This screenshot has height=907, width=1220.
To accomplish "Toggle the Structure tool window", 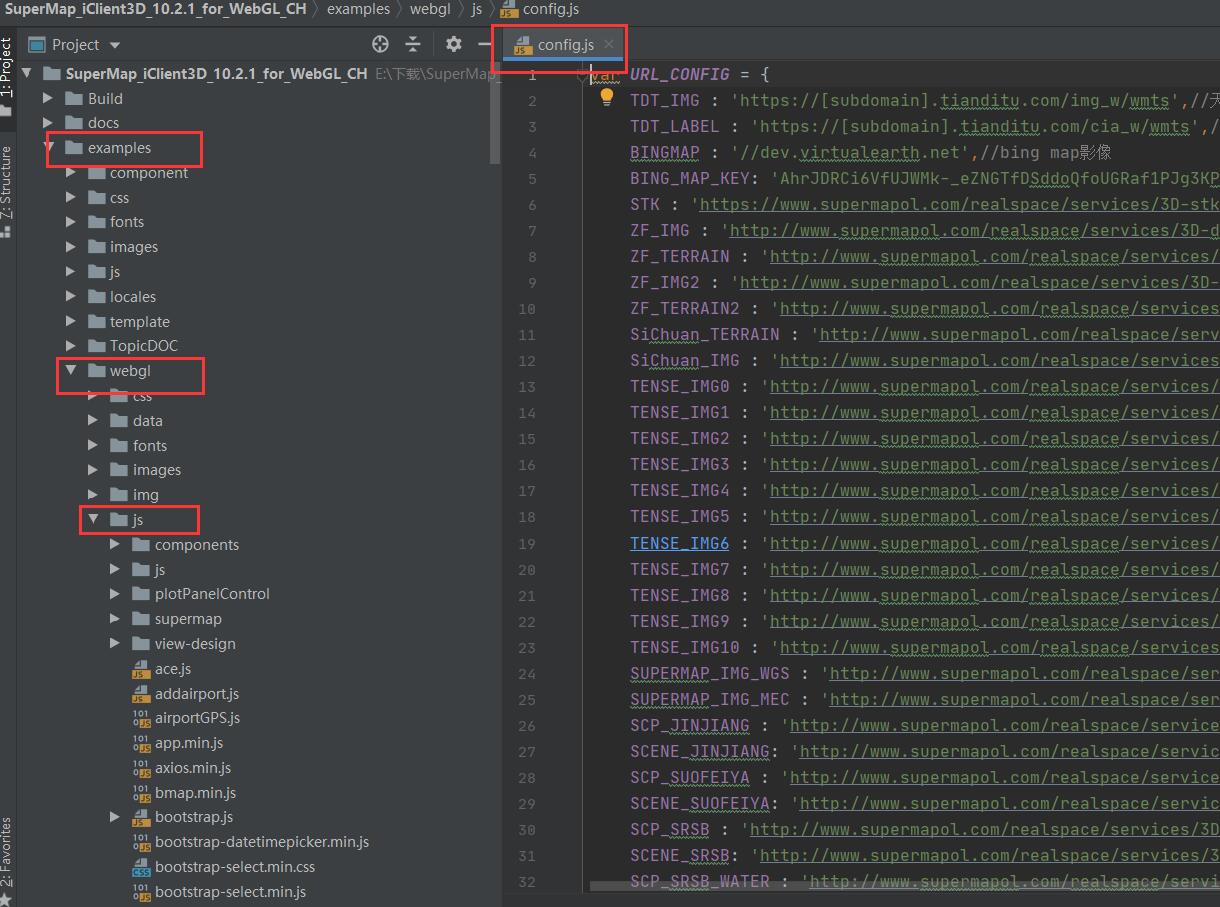I will (x=7, y=185).
